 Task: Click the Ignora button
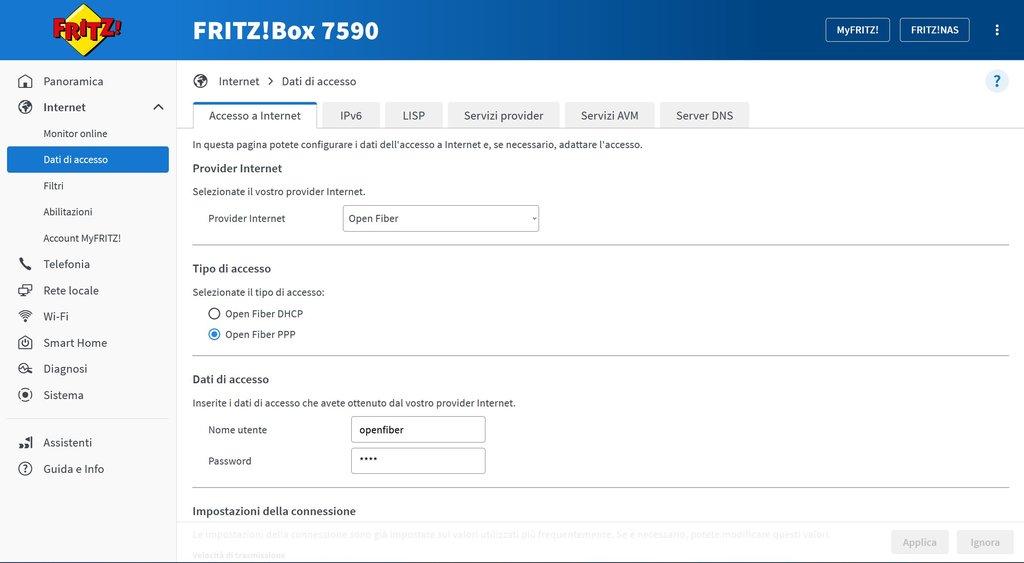985,542
